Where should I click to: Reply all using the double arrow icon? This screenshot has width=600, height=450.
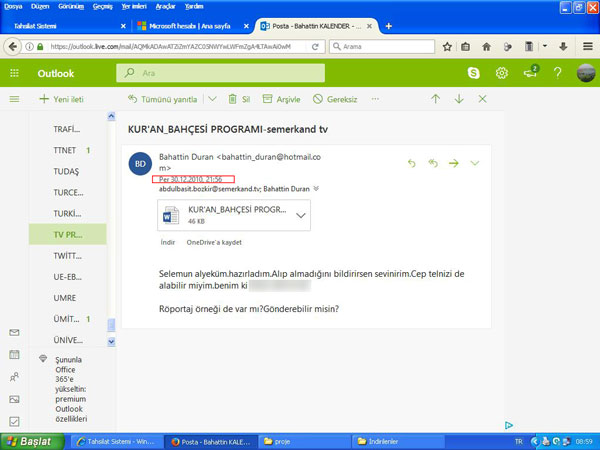433,163
